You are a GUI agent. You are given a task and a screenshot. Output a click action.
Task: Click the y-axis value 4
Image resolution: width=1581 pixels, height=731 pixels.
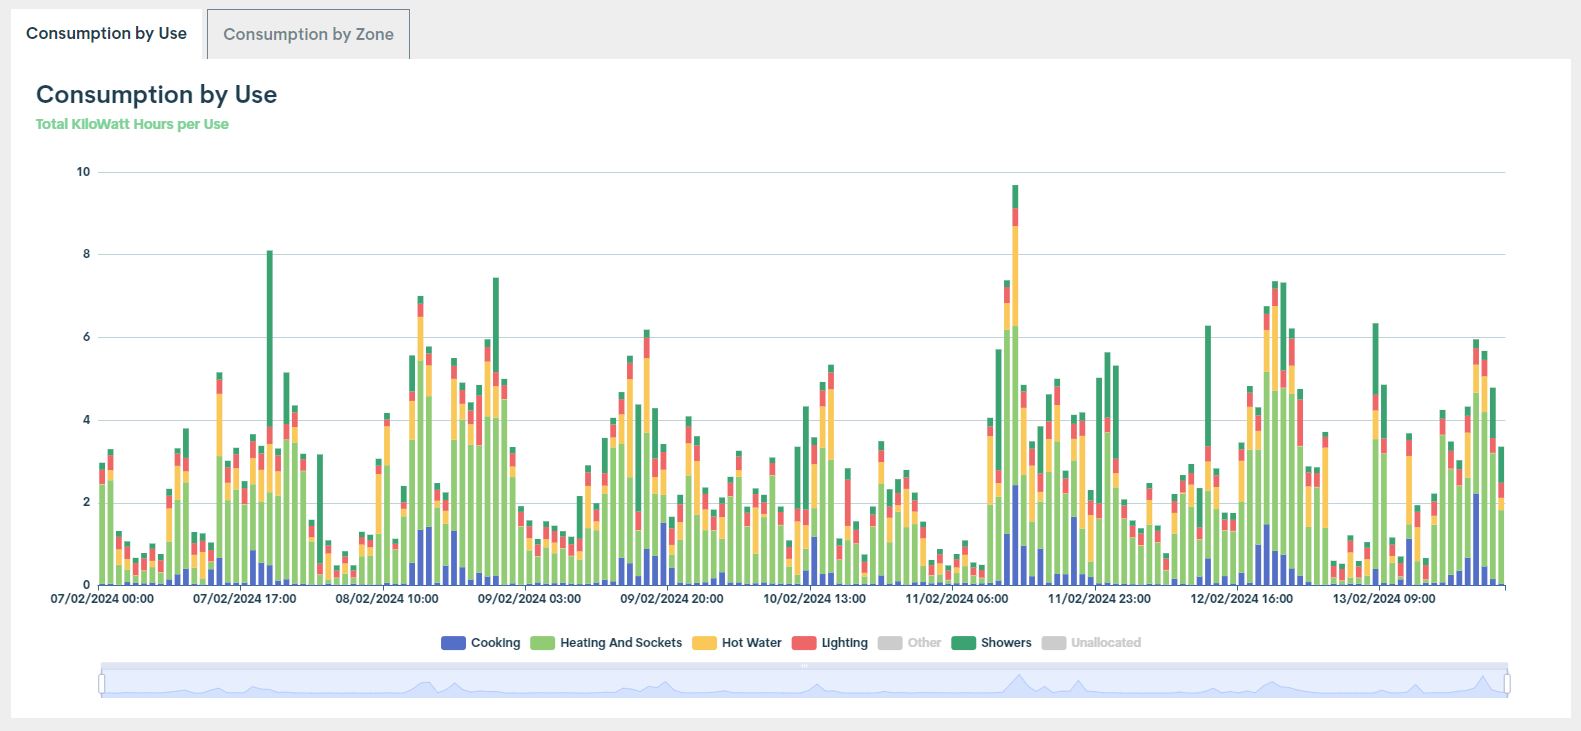click(x=86, y=420)
